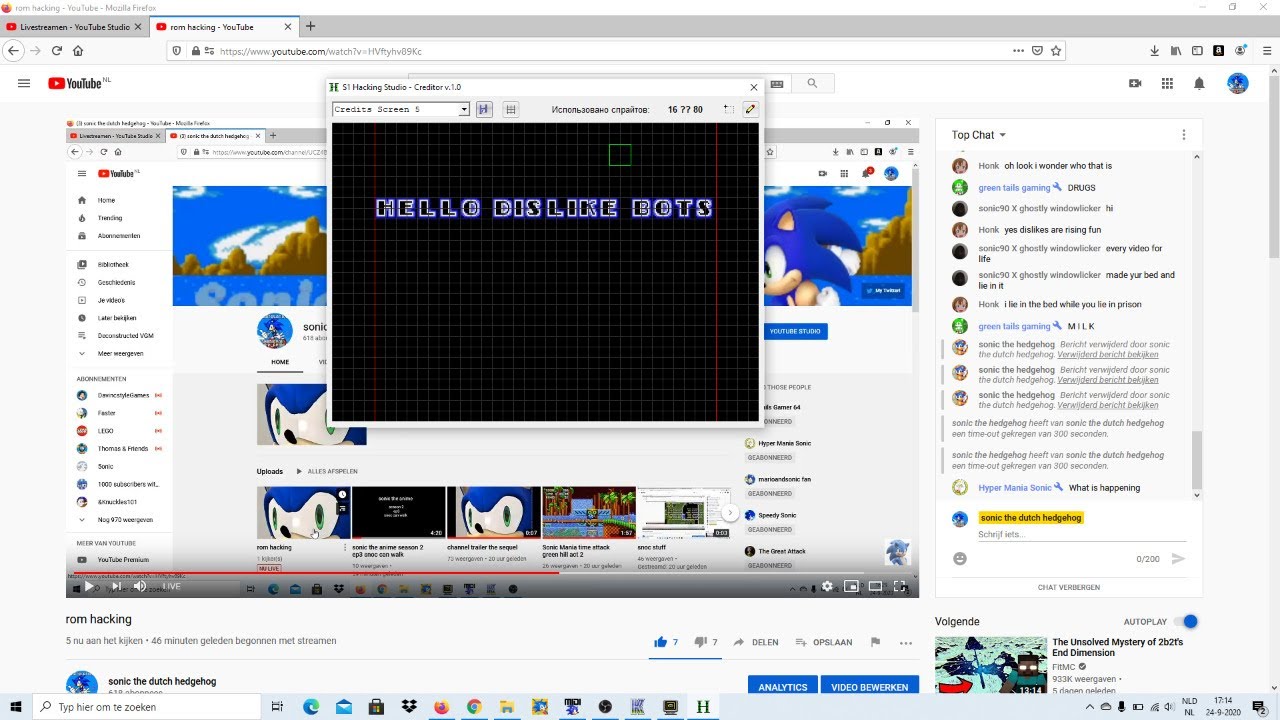The width and height of the screenshot is (1280, 720).
Task: Open Microsoft Edge from taskbar
Action: 311,707
